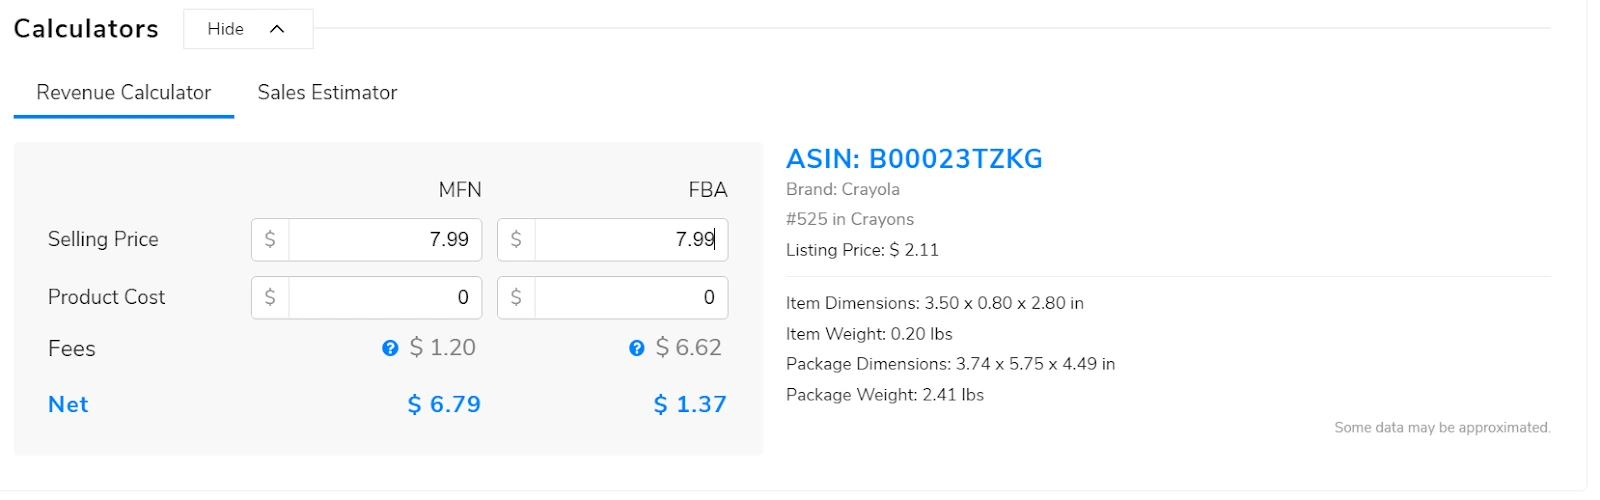The width and height of the screenshot is (1600, 500).
Task: Select the FBA Product Cost input
Action: 630,297
